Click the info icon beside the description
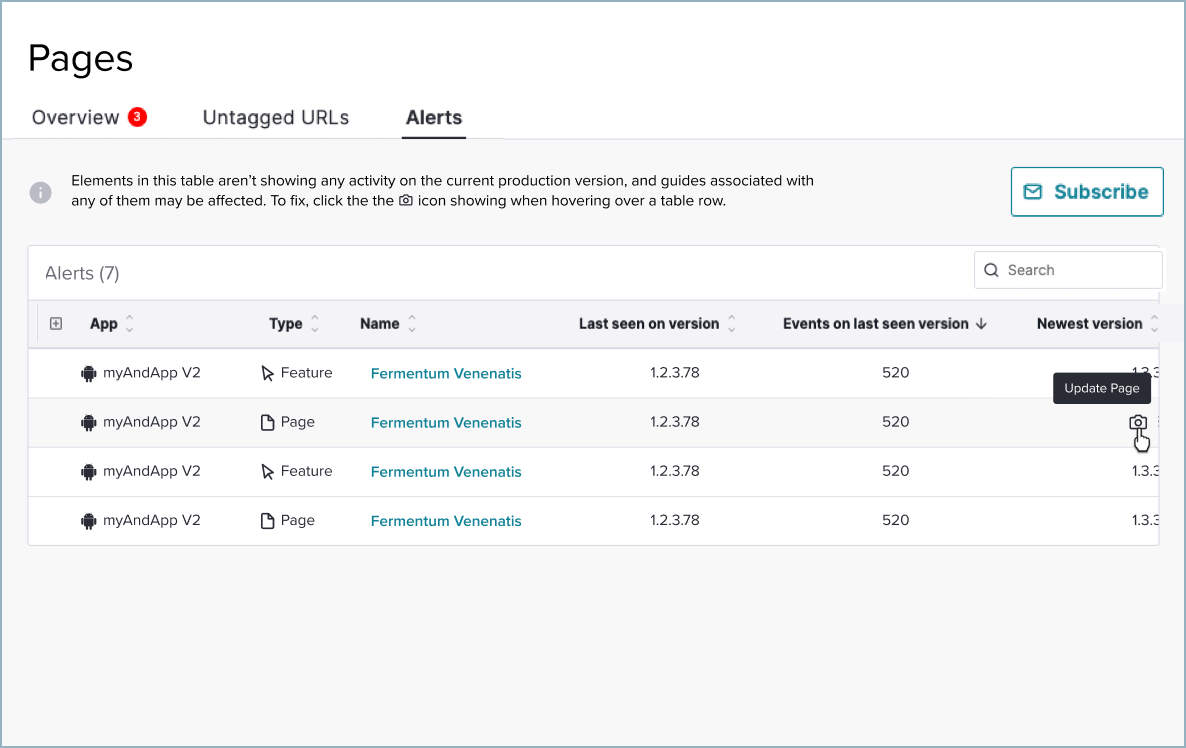1186x748 pixels. pyautogui.click(x=41, y=192)
